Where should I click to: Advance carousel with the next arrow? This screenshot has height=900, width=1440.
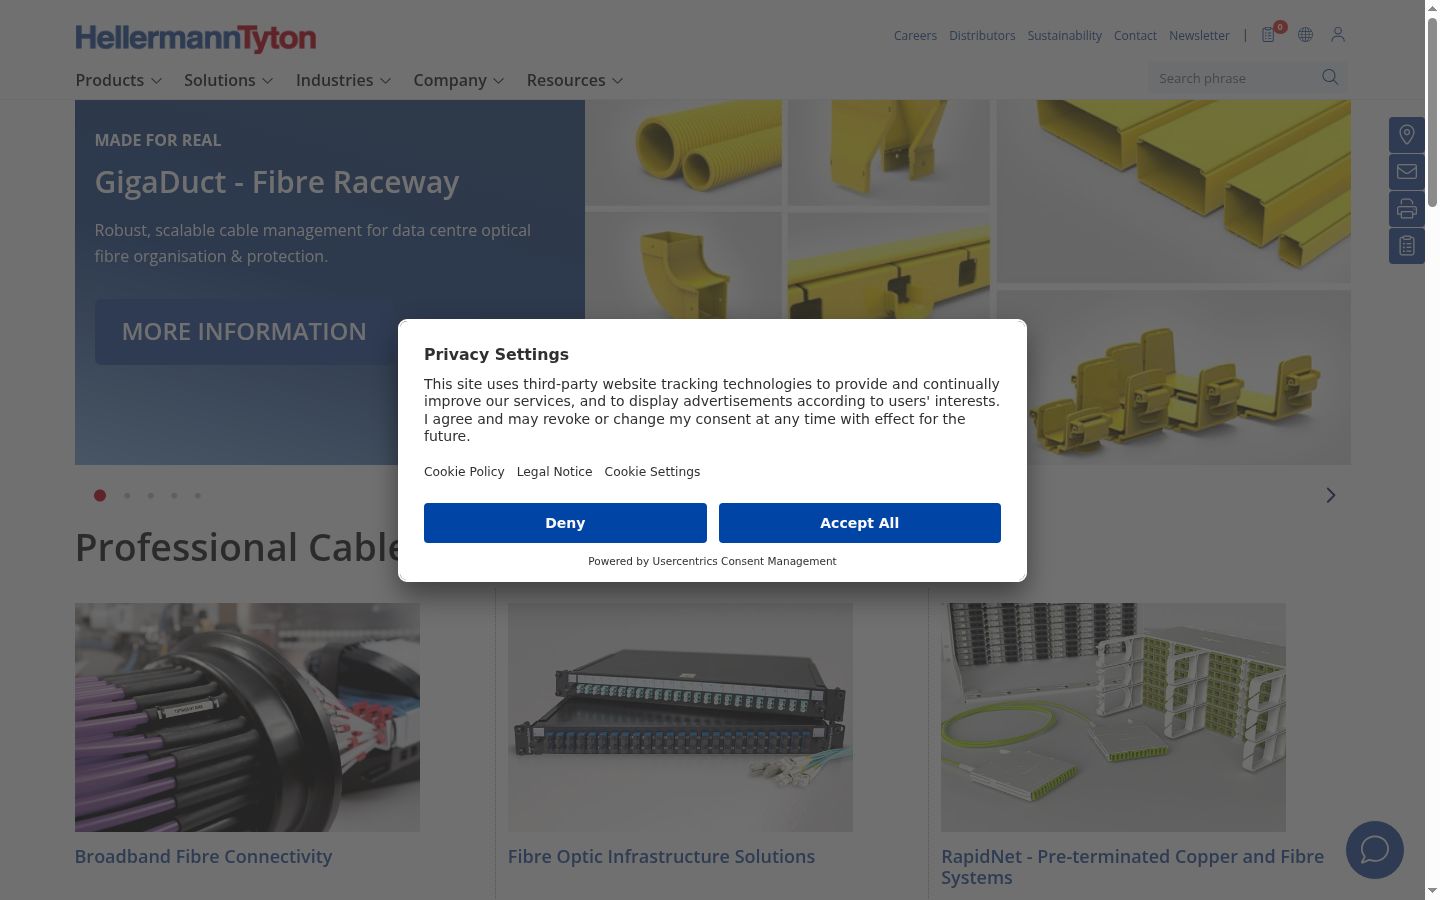(x=1331, y=496)
